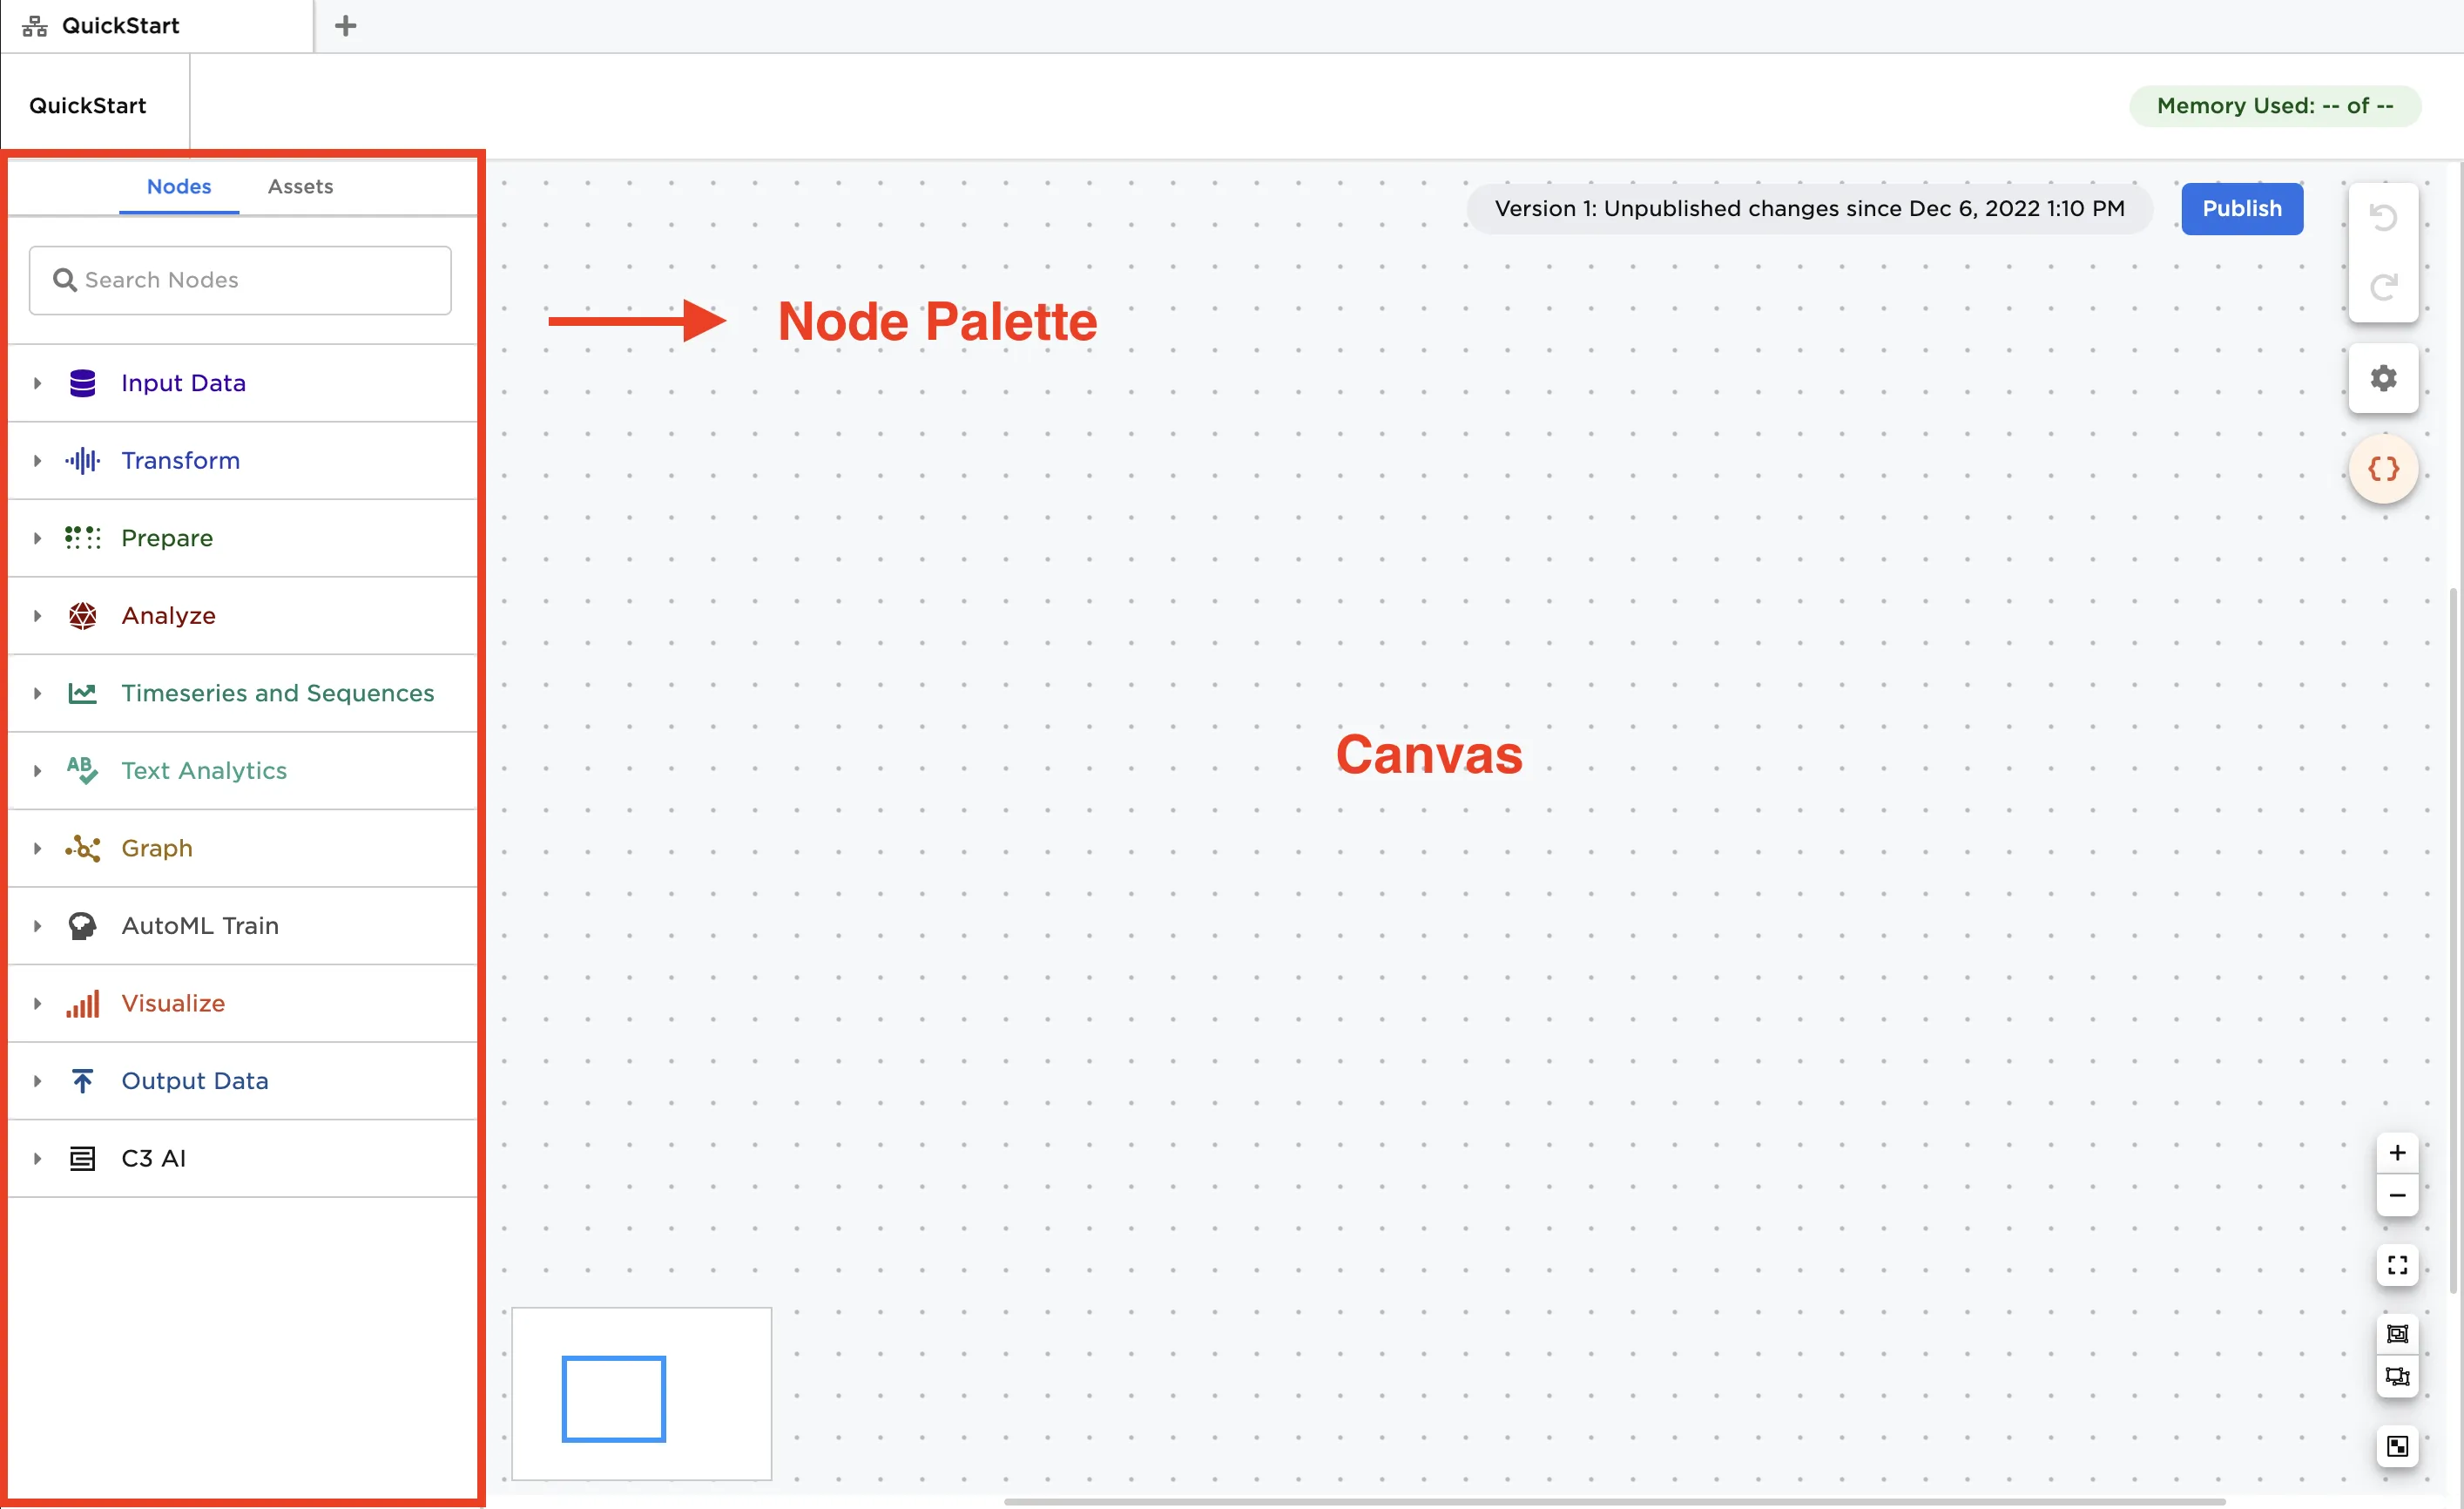2464x1509 pixels.
Task: Expand the AutoML Train category
Action: (x=37, y=926)
